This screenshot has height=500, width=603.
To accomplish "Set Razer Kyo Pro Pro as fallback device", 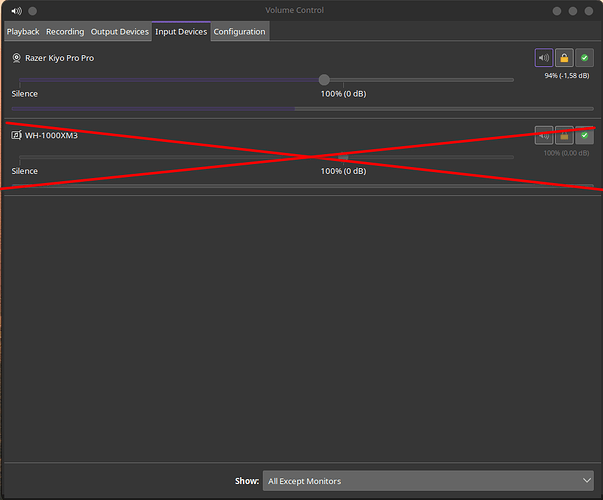I will coord(585,58).
